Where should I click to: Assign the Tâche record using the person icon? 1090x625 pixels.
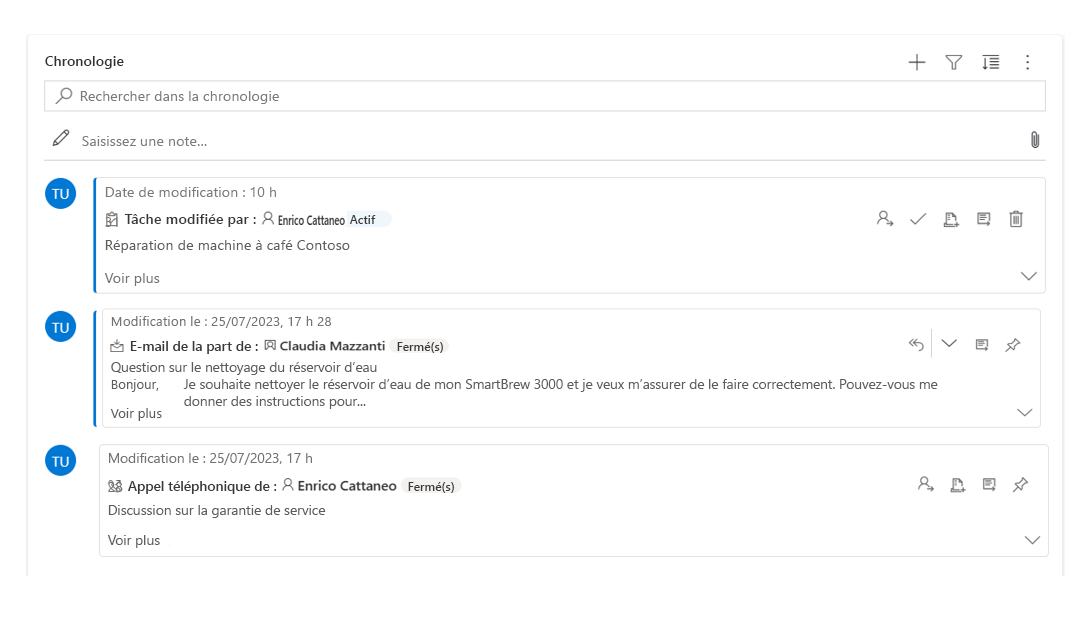point(884,219)
